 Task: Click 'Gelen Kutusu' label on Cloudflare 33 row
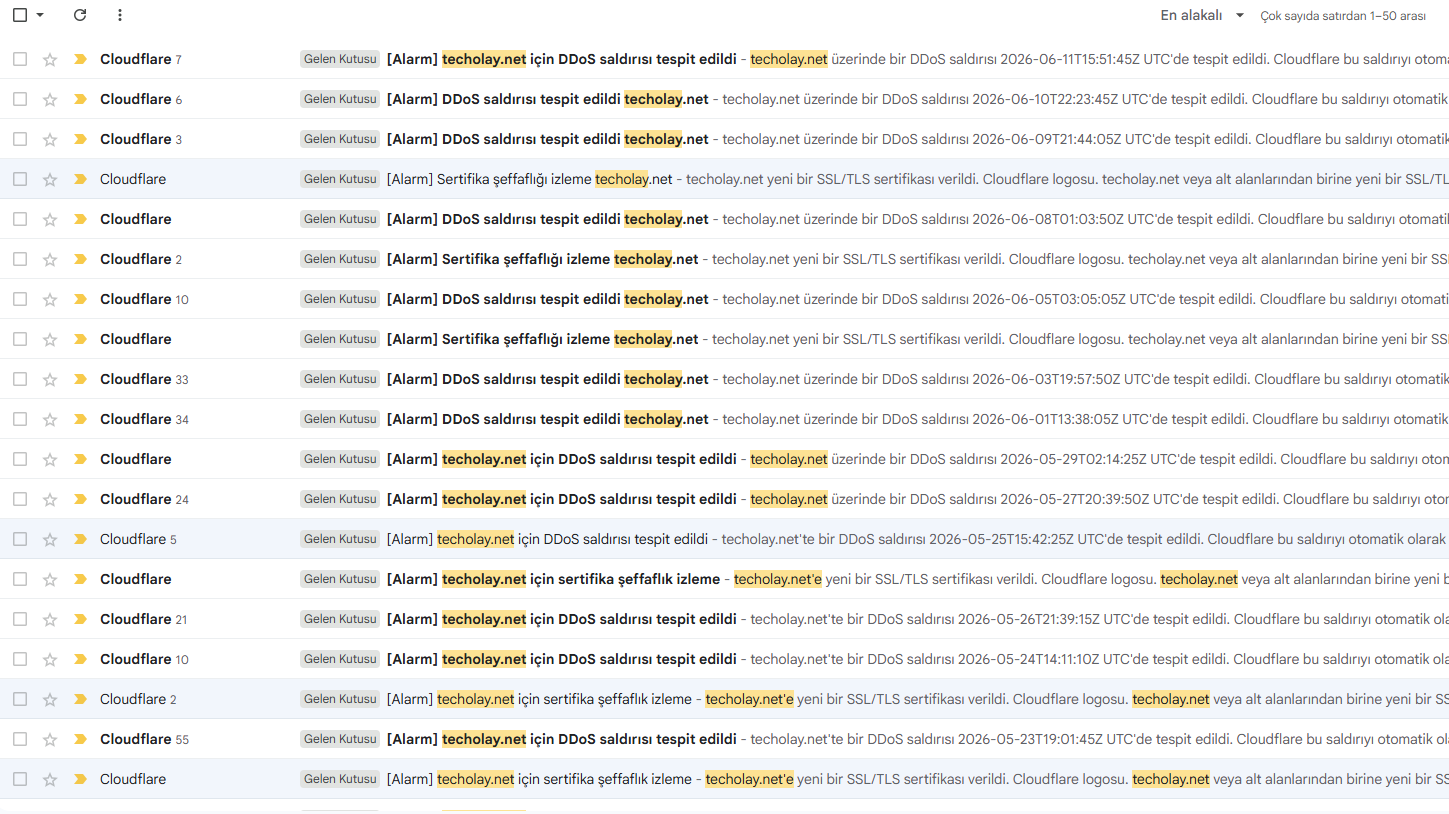click(340, 379)
